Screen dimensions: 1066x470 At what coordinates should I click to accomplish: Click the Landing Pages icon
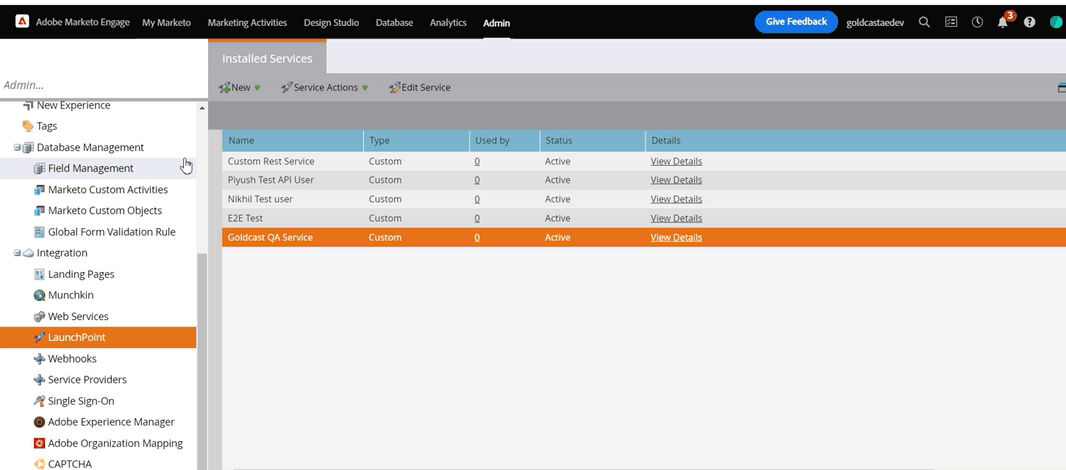coord(39,274)
